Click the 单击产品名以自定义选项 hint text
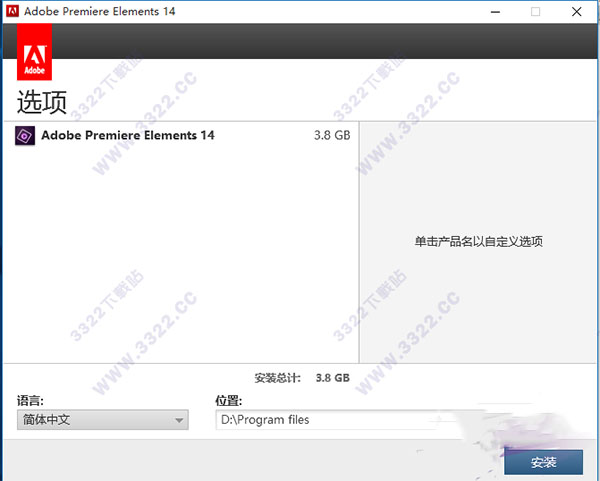The image size is (600, 481). 478,242
